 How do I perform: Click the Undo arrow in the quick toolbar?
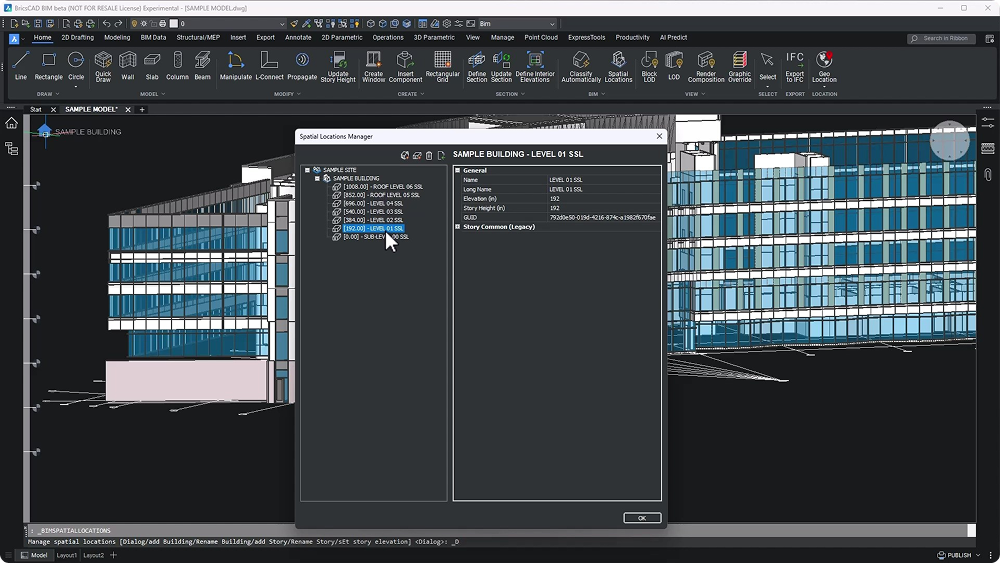[x=107, y=24]
